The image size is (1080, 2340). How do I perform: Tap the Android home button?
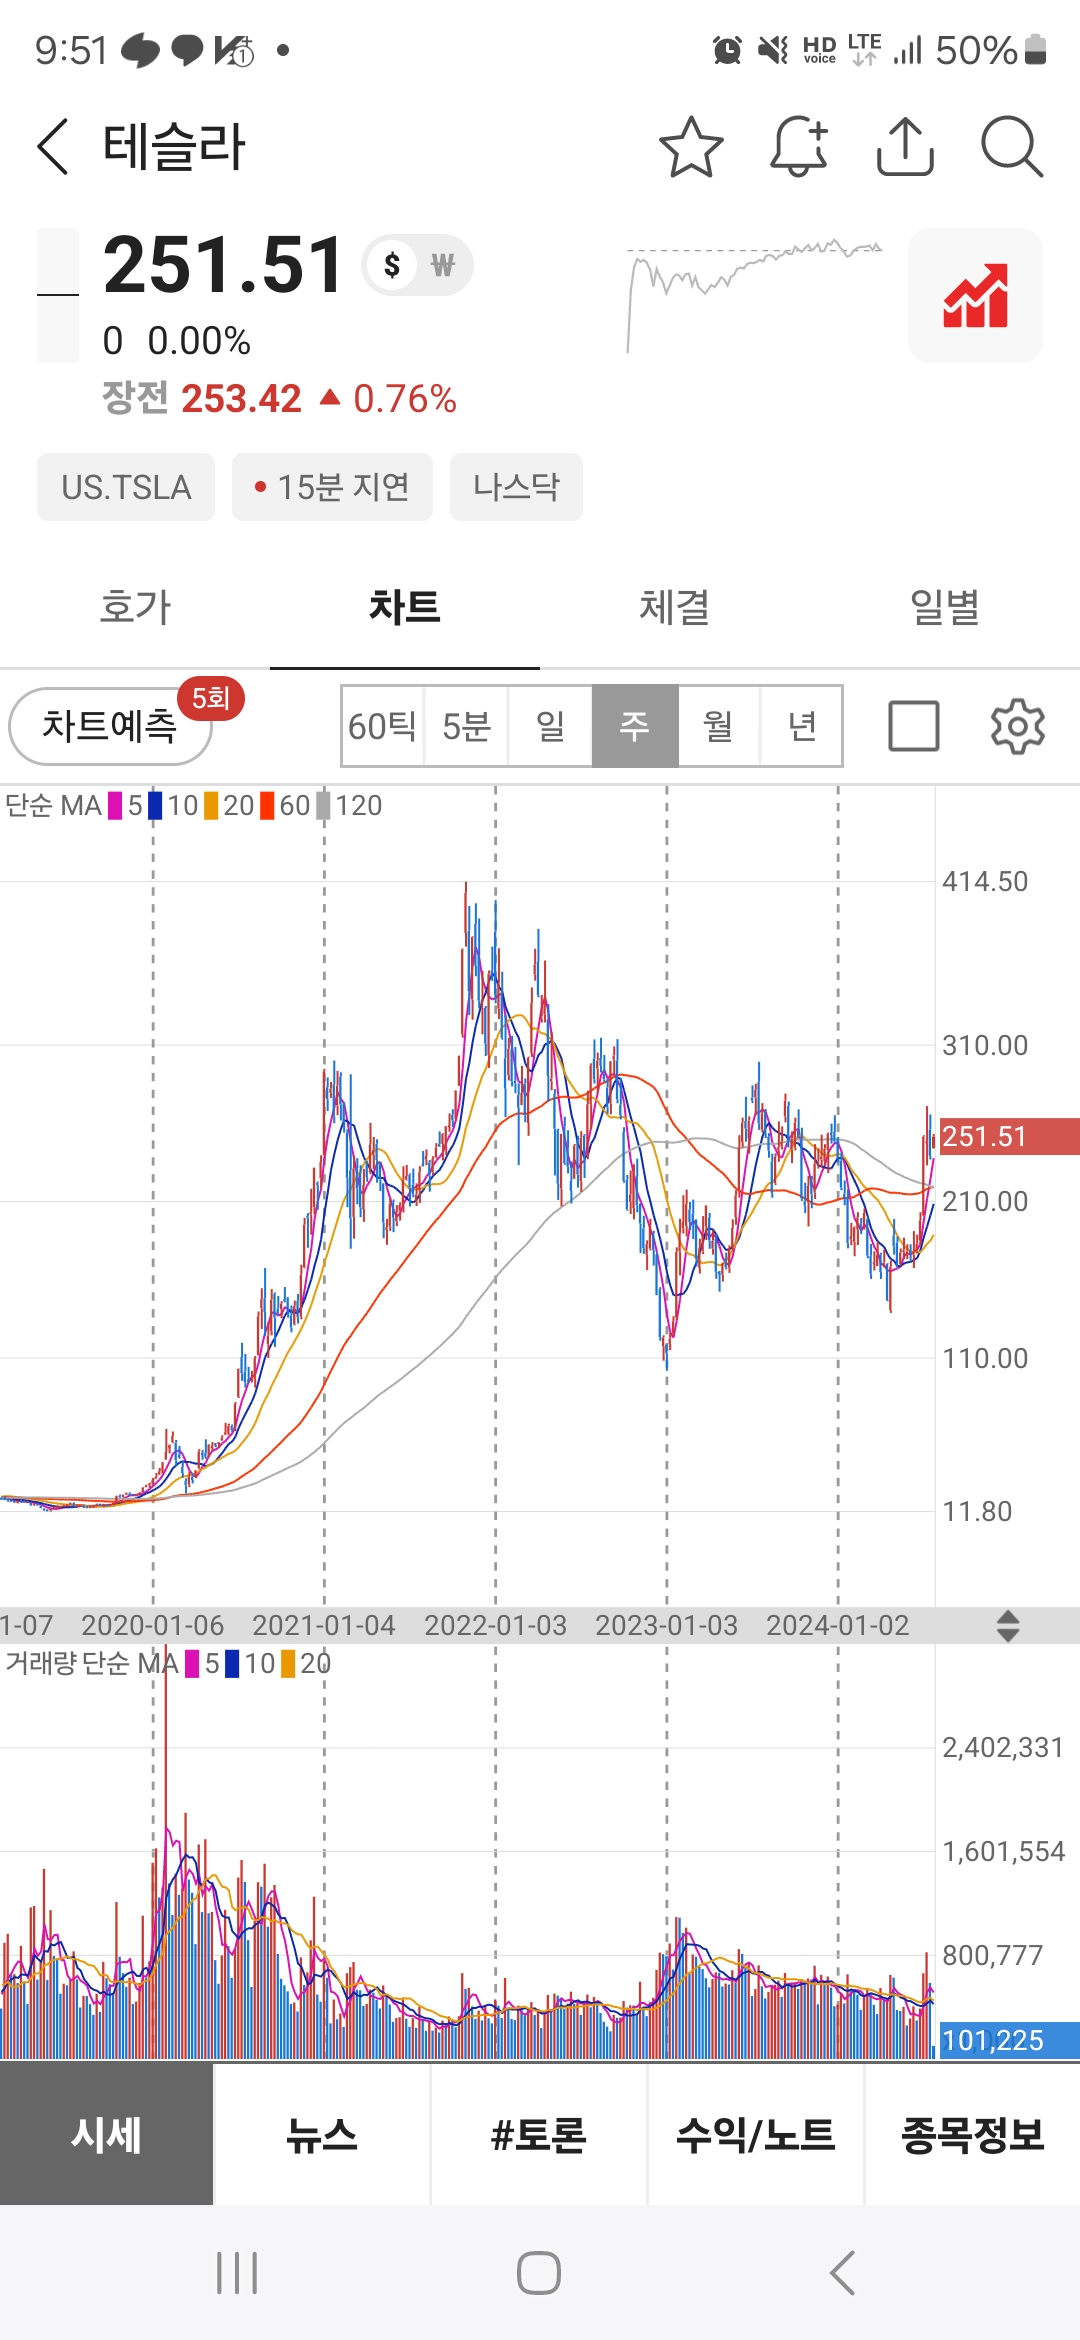(539, 2273)
